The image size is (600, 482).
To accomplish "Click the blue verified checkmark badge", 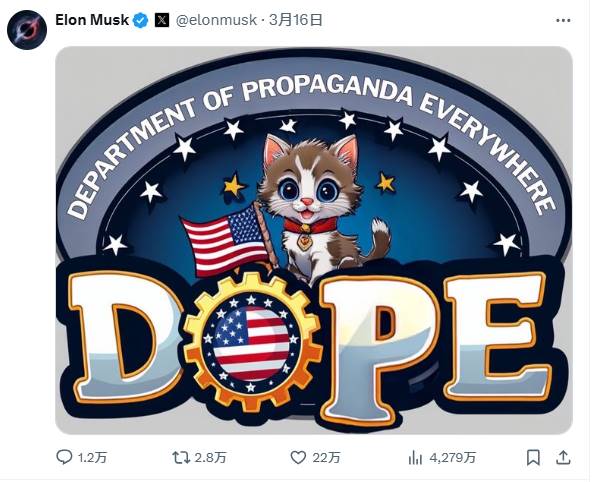I will [141, 20].
